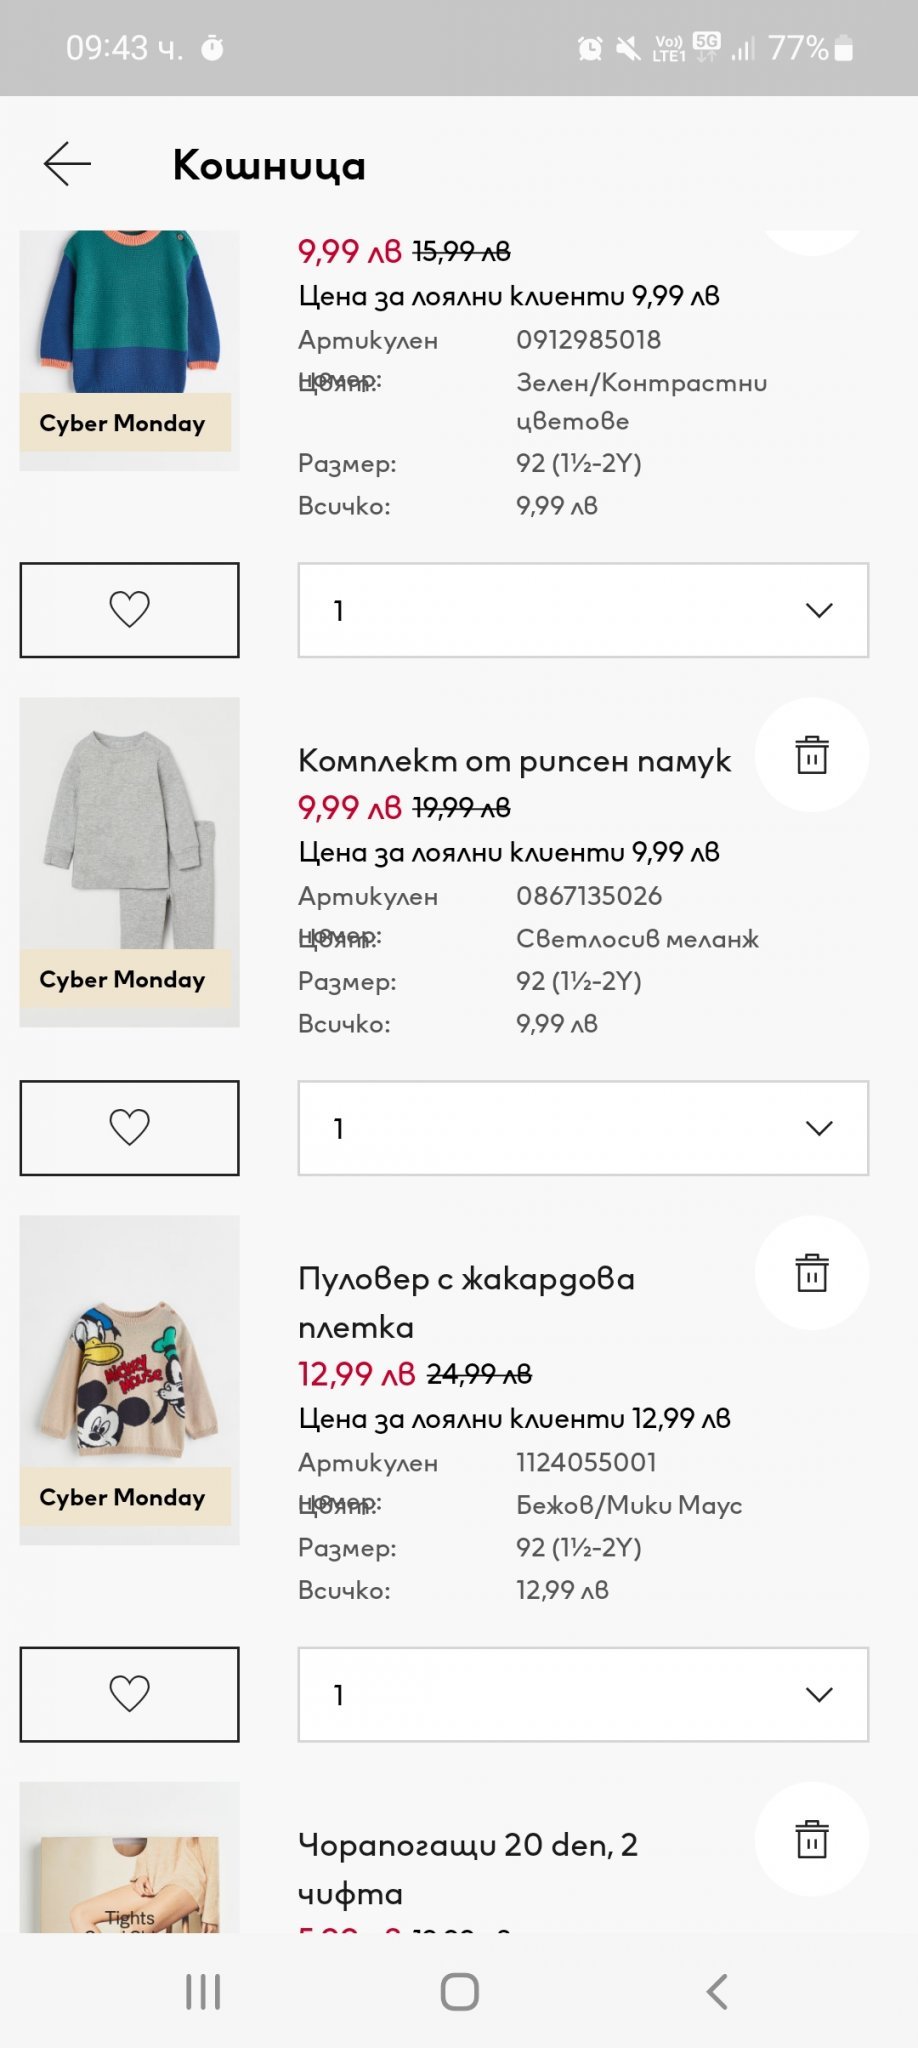
Task: Tap the alarm icon in status bar
Action: (590, 48)
